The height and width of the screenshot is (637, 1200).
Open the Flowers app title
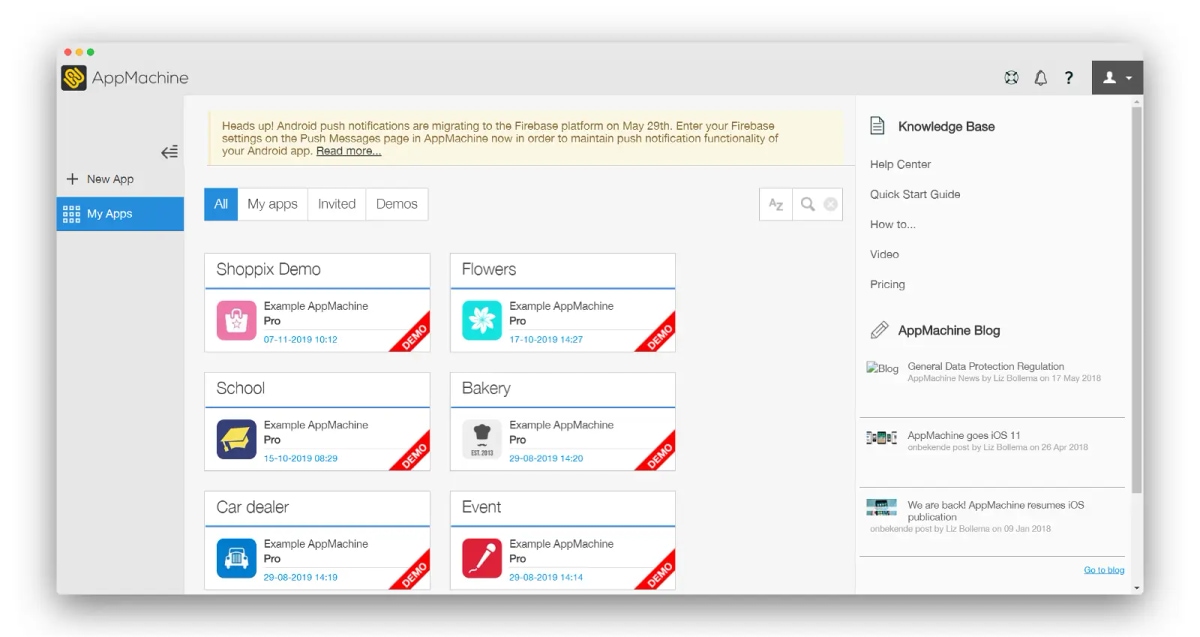tap(489, 269)
